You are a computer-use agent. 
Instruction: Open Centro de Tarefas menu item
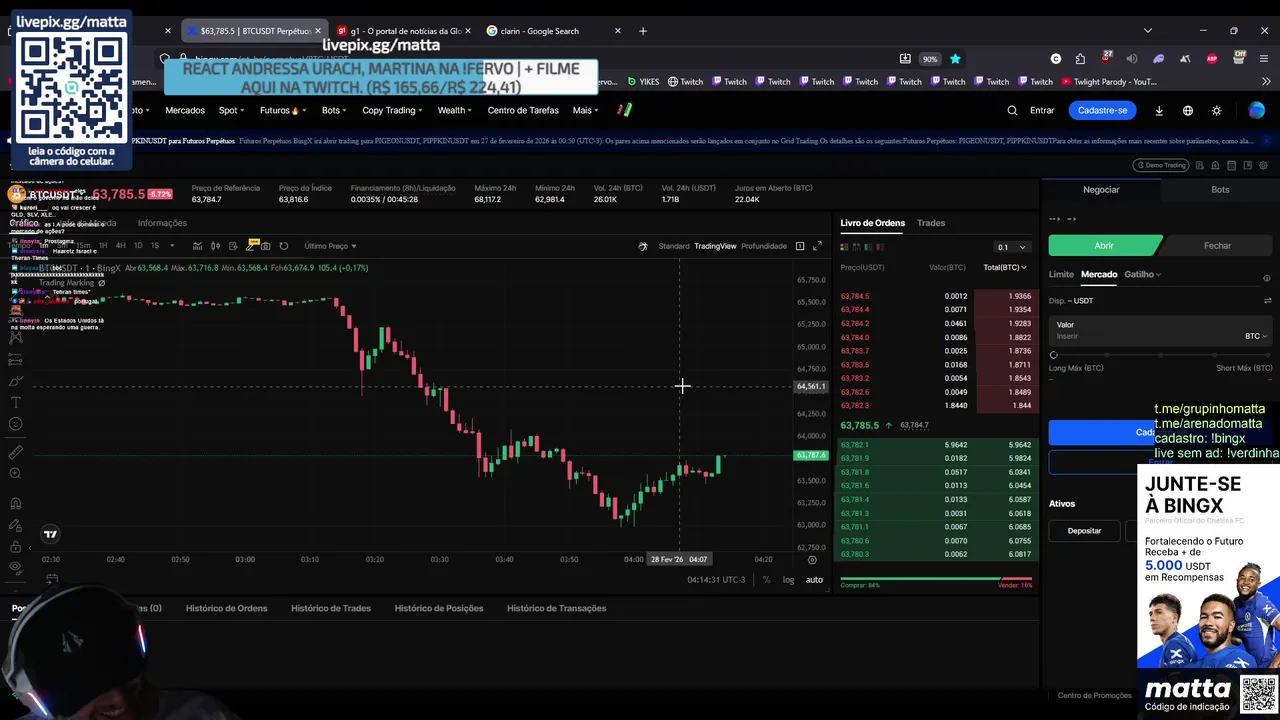523,110
